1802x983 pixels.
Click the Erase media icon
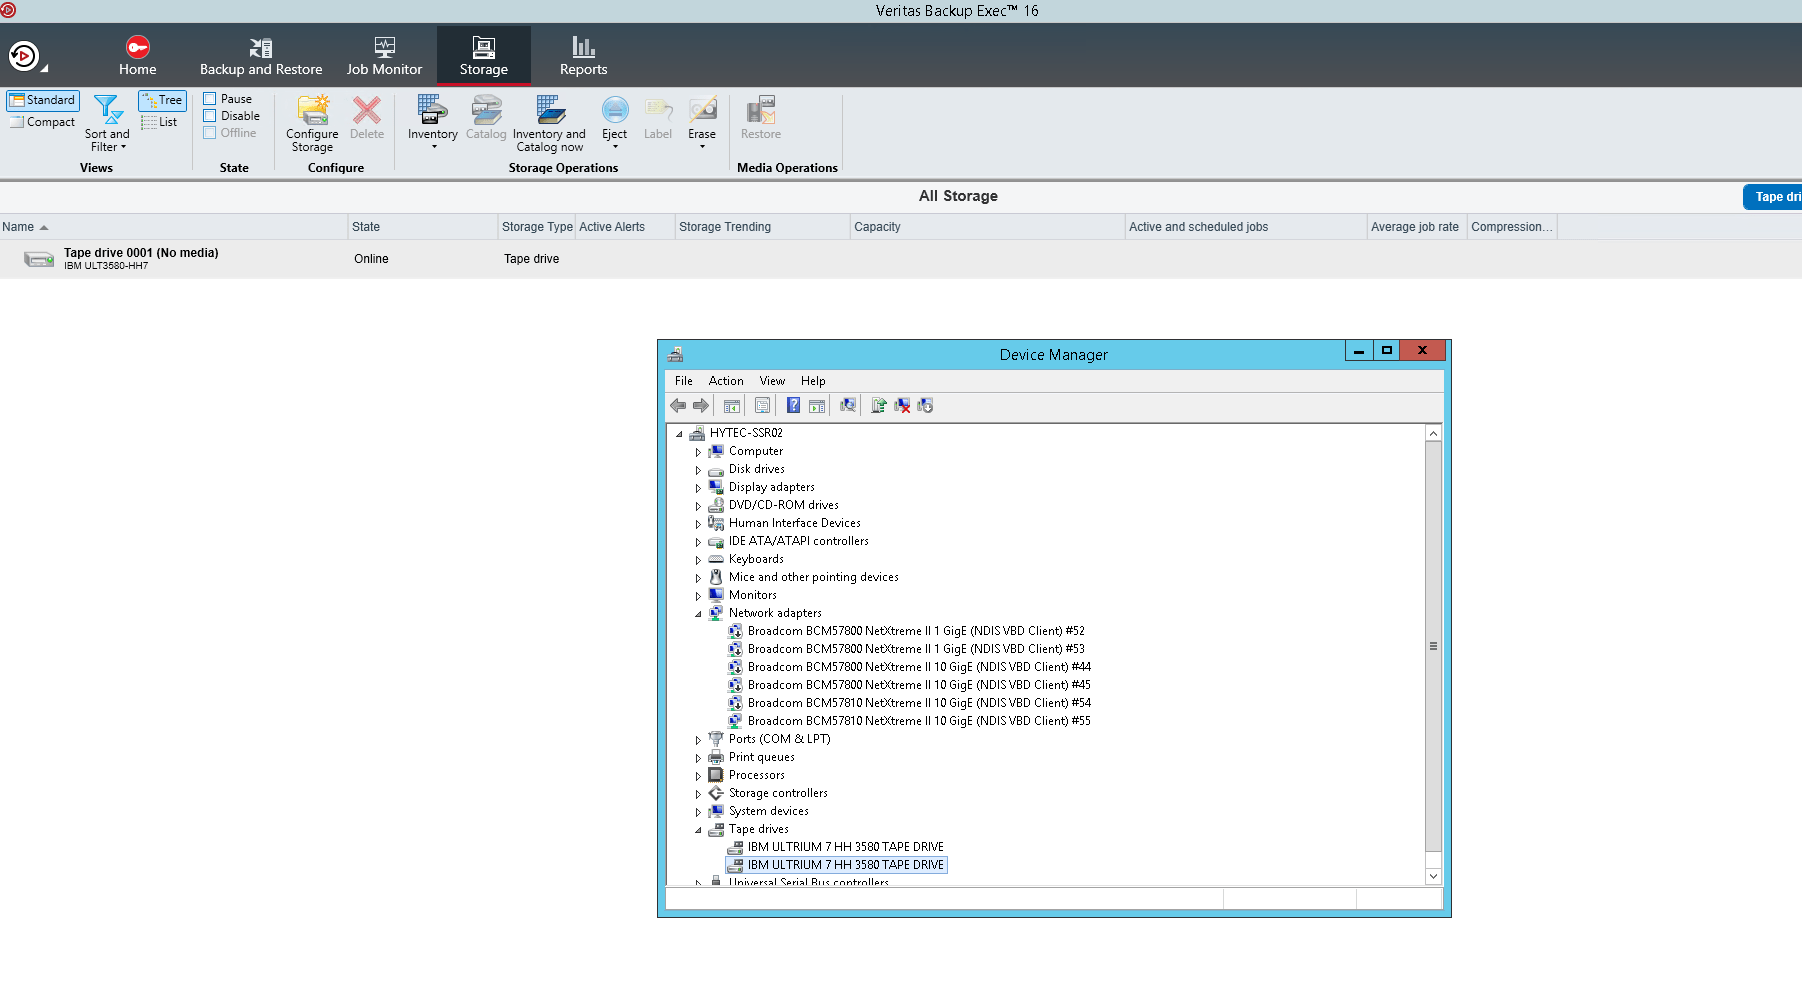click(x=702, y=110)
